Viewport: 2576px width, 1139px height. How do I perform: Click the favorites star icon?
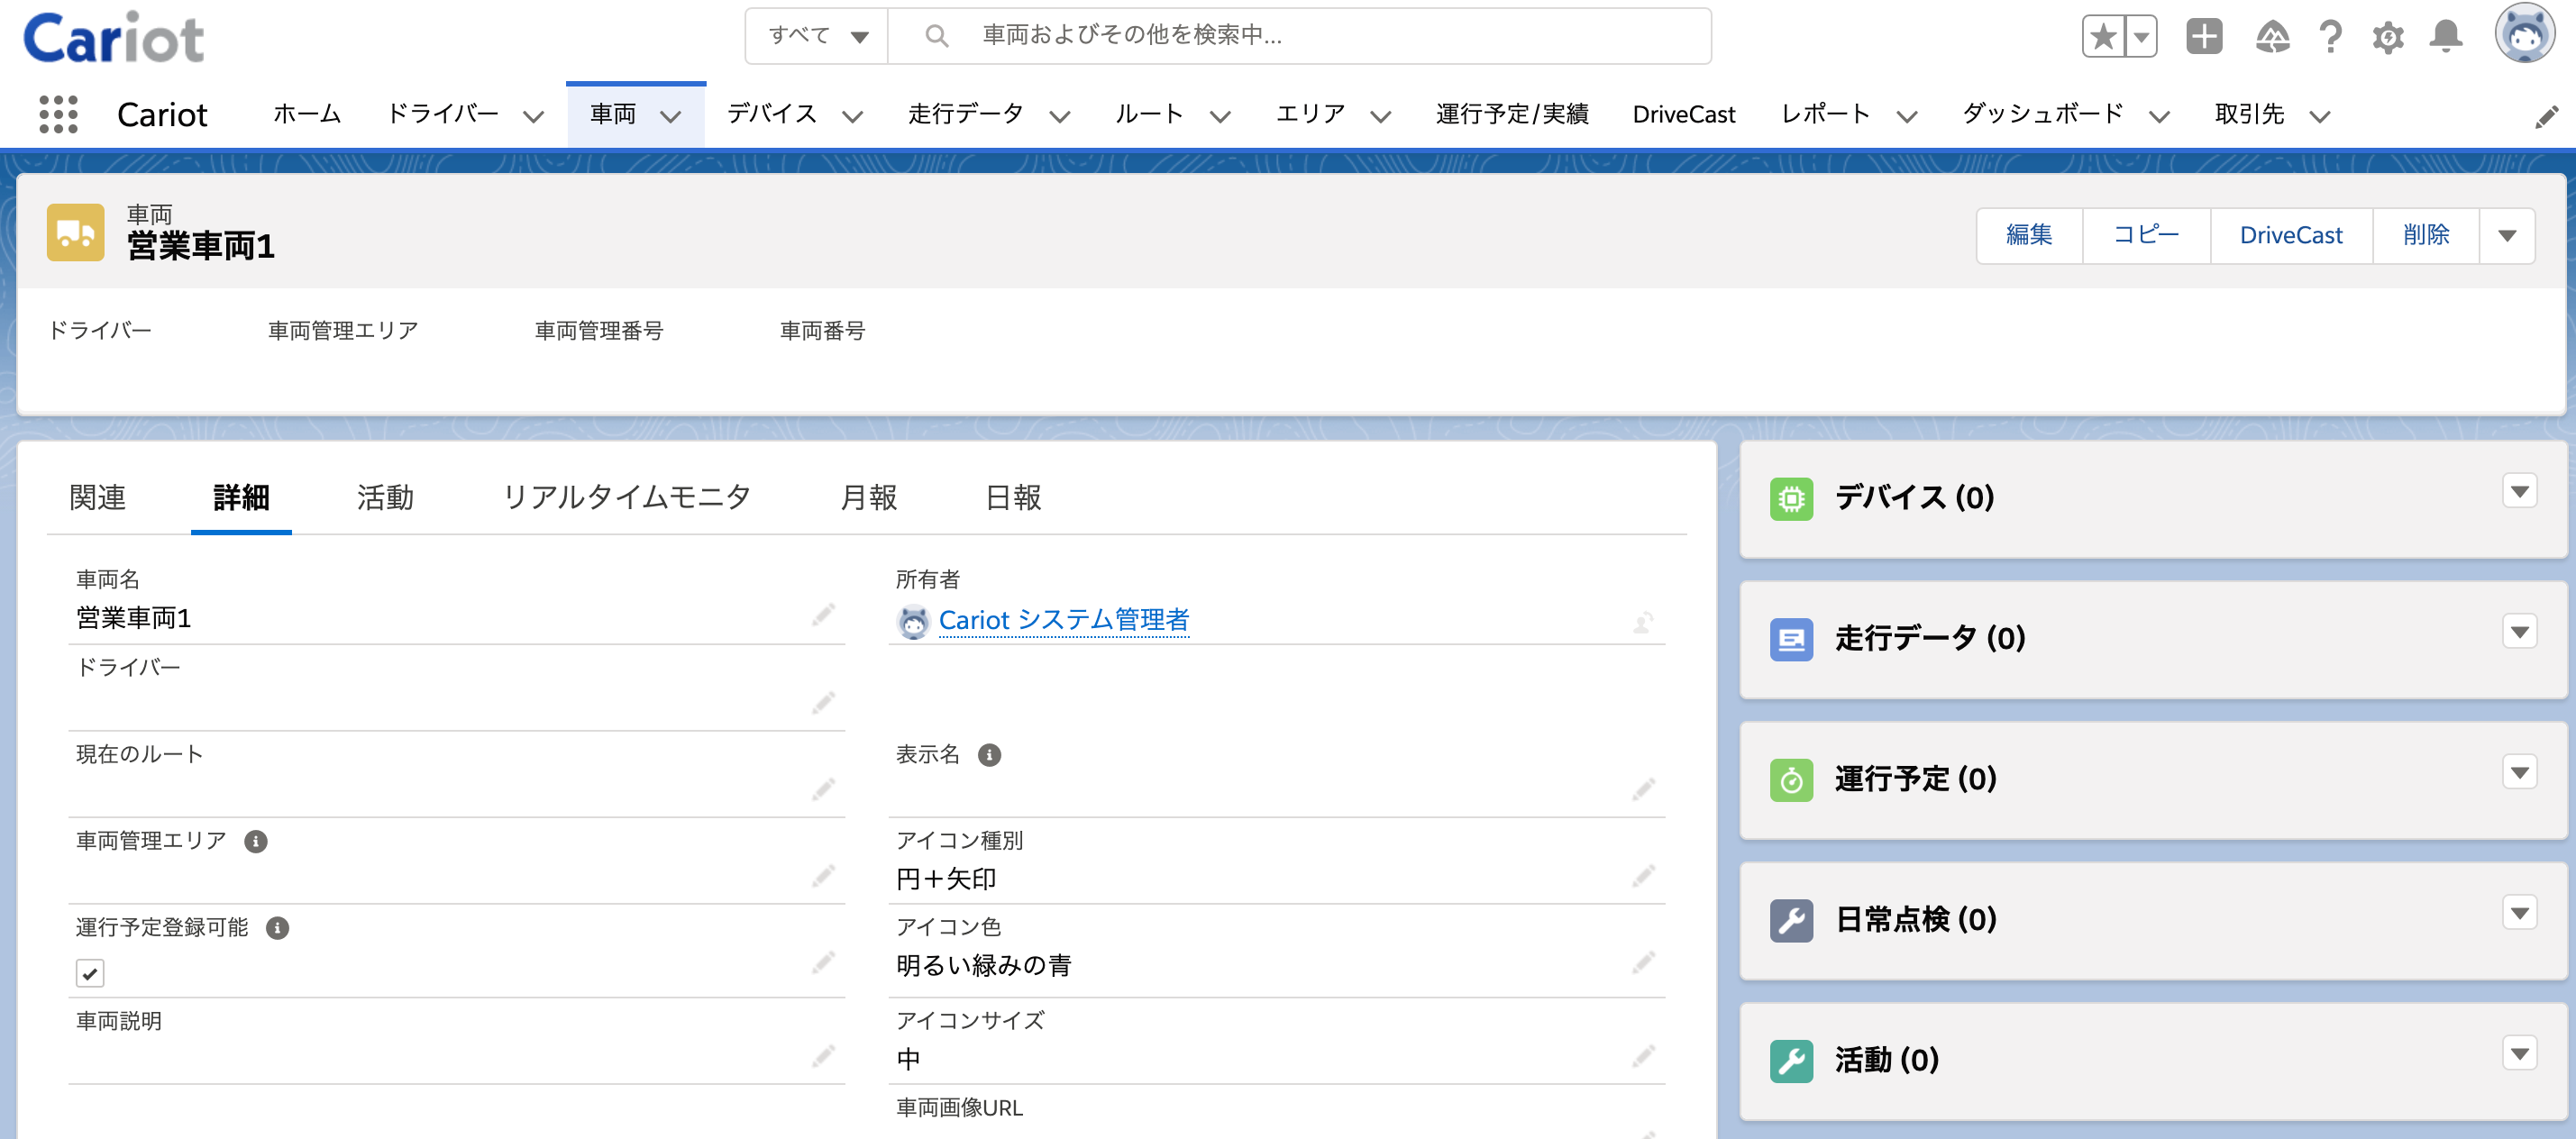[x=2103, y=37]
